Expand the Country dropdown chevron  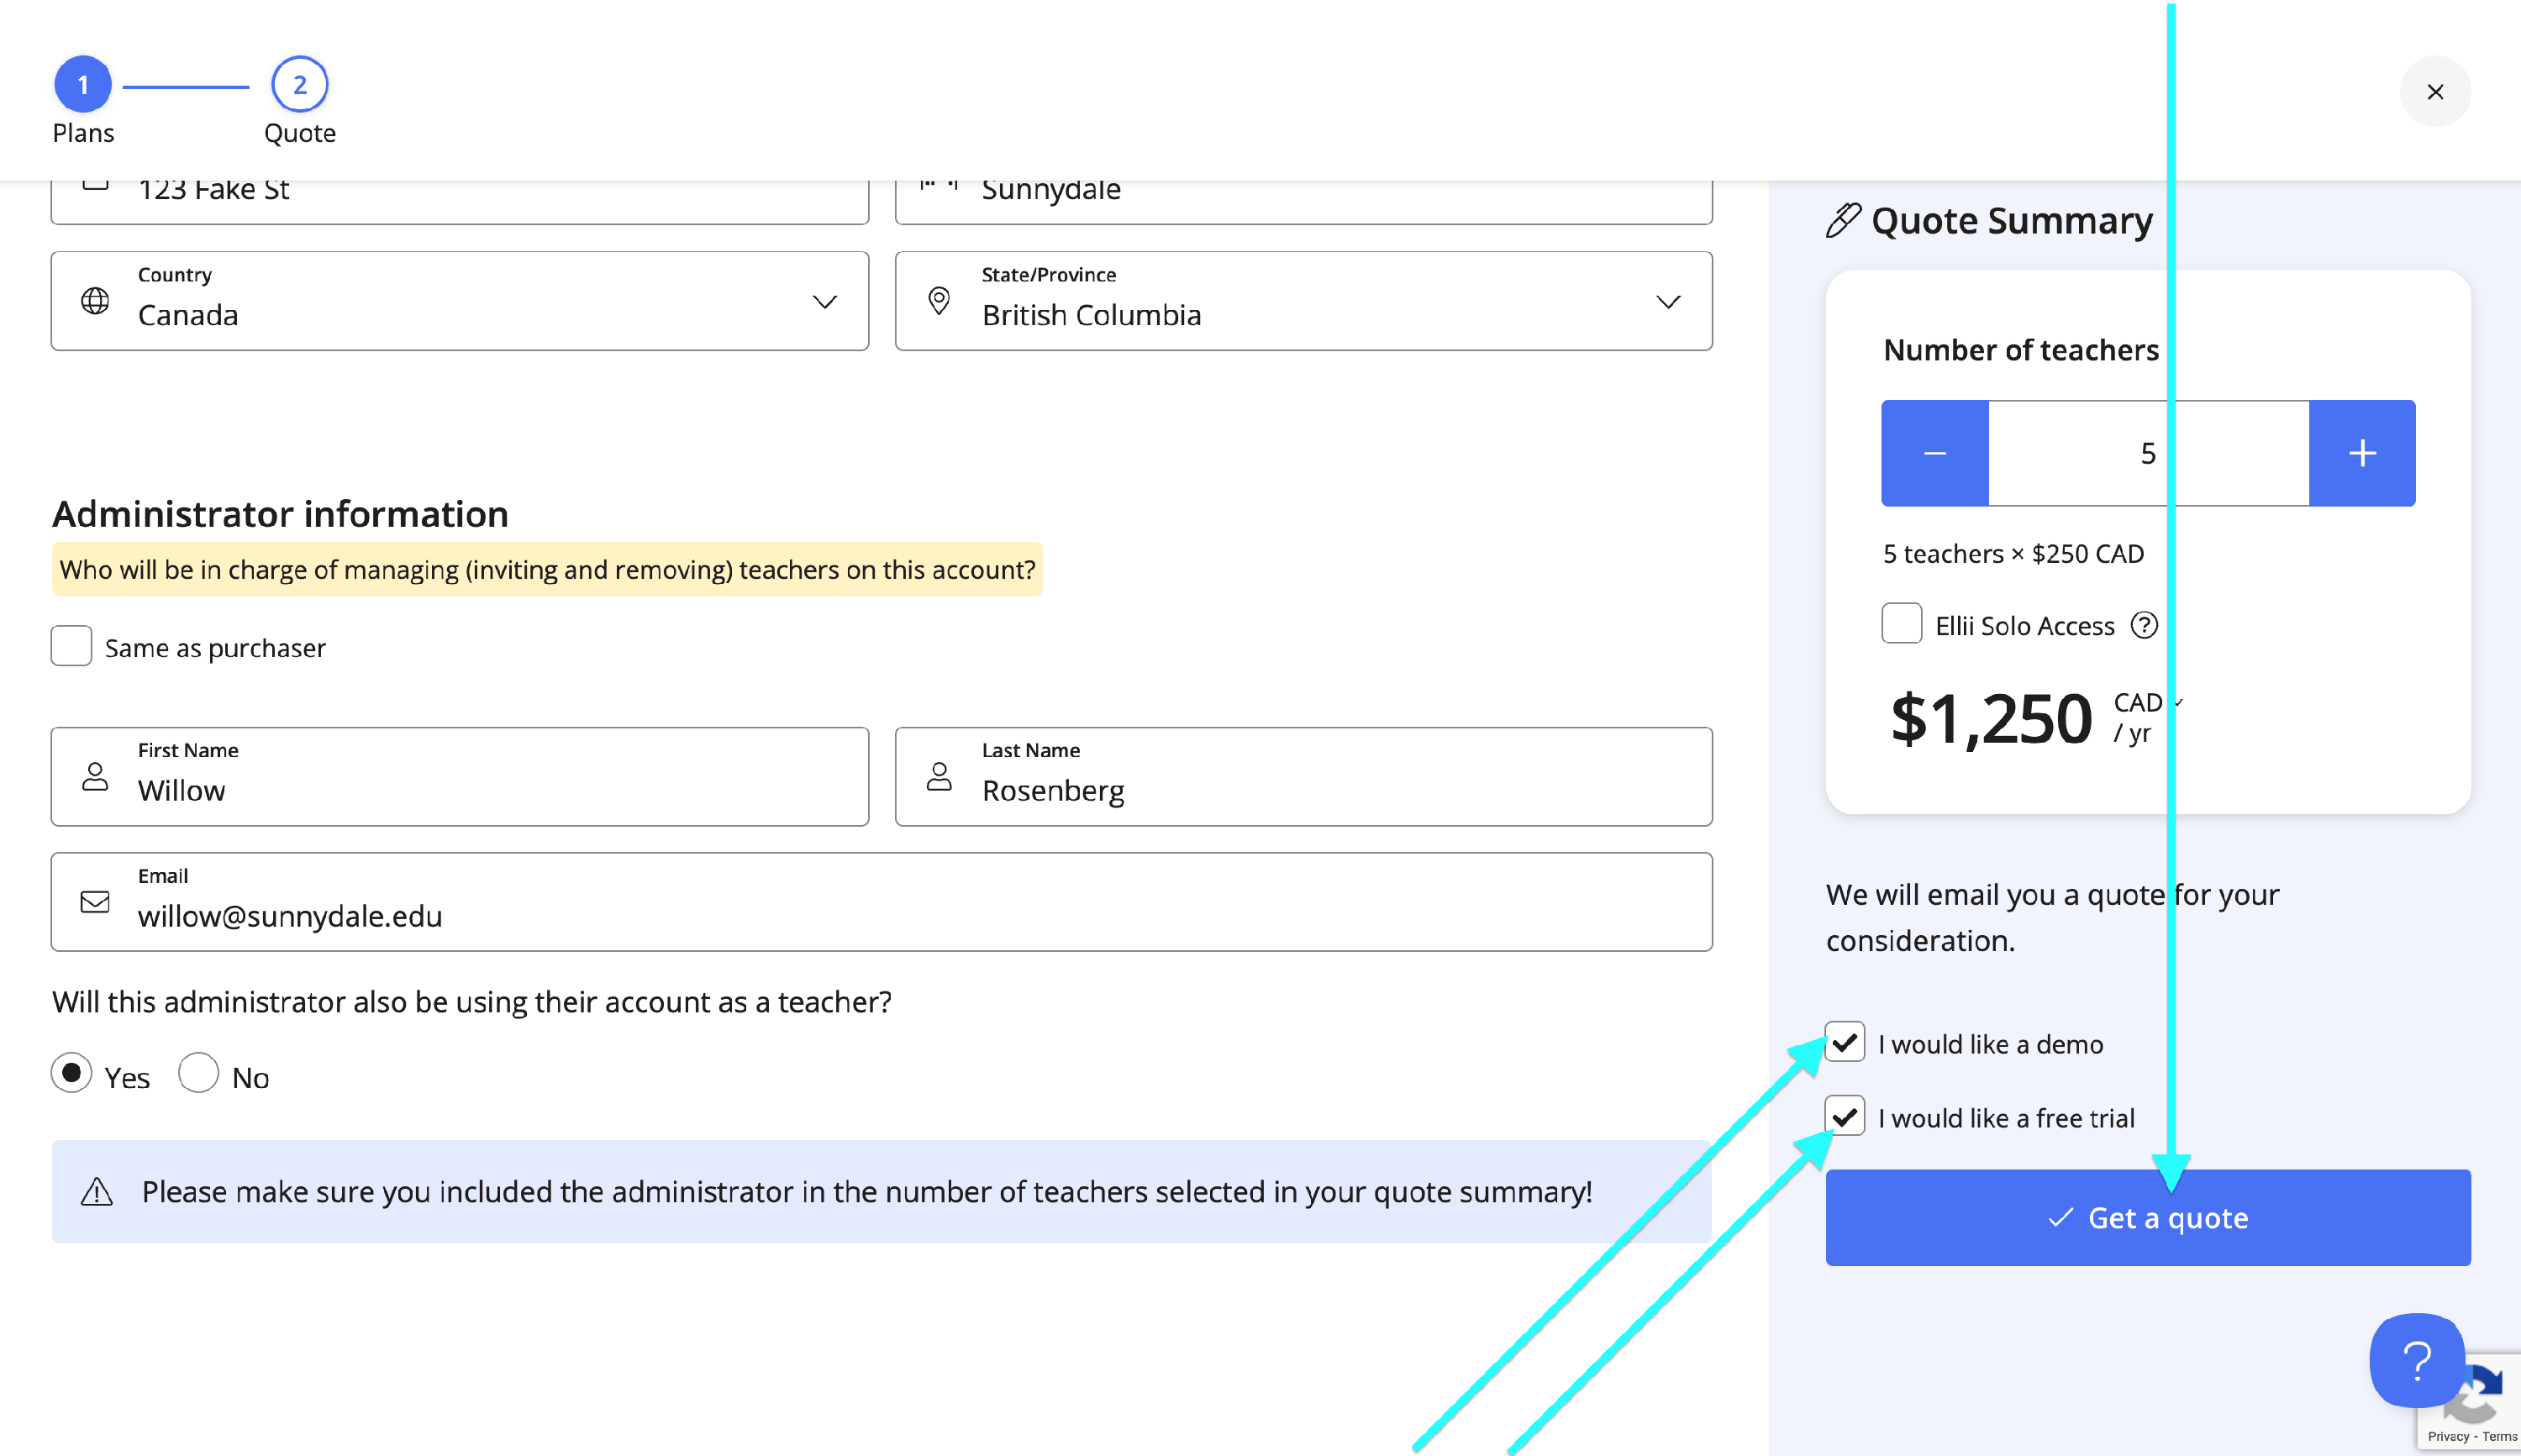[824, 301]
